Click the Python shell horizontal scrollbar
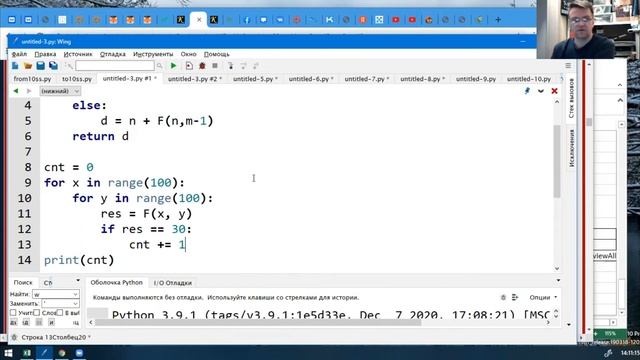Viewport: 640px width, 360px height. (258, 322)
